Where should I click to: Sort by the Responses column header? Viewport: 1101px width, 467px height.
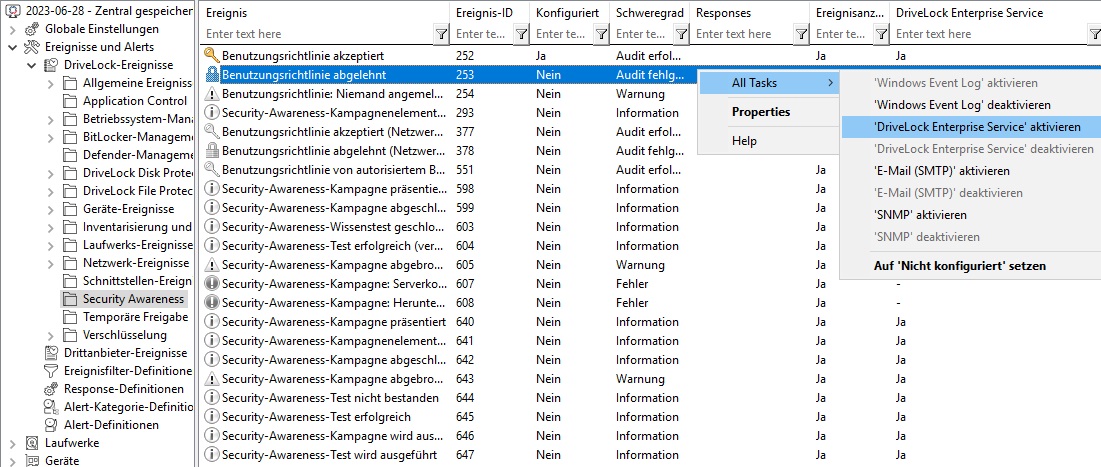(750, 13)
